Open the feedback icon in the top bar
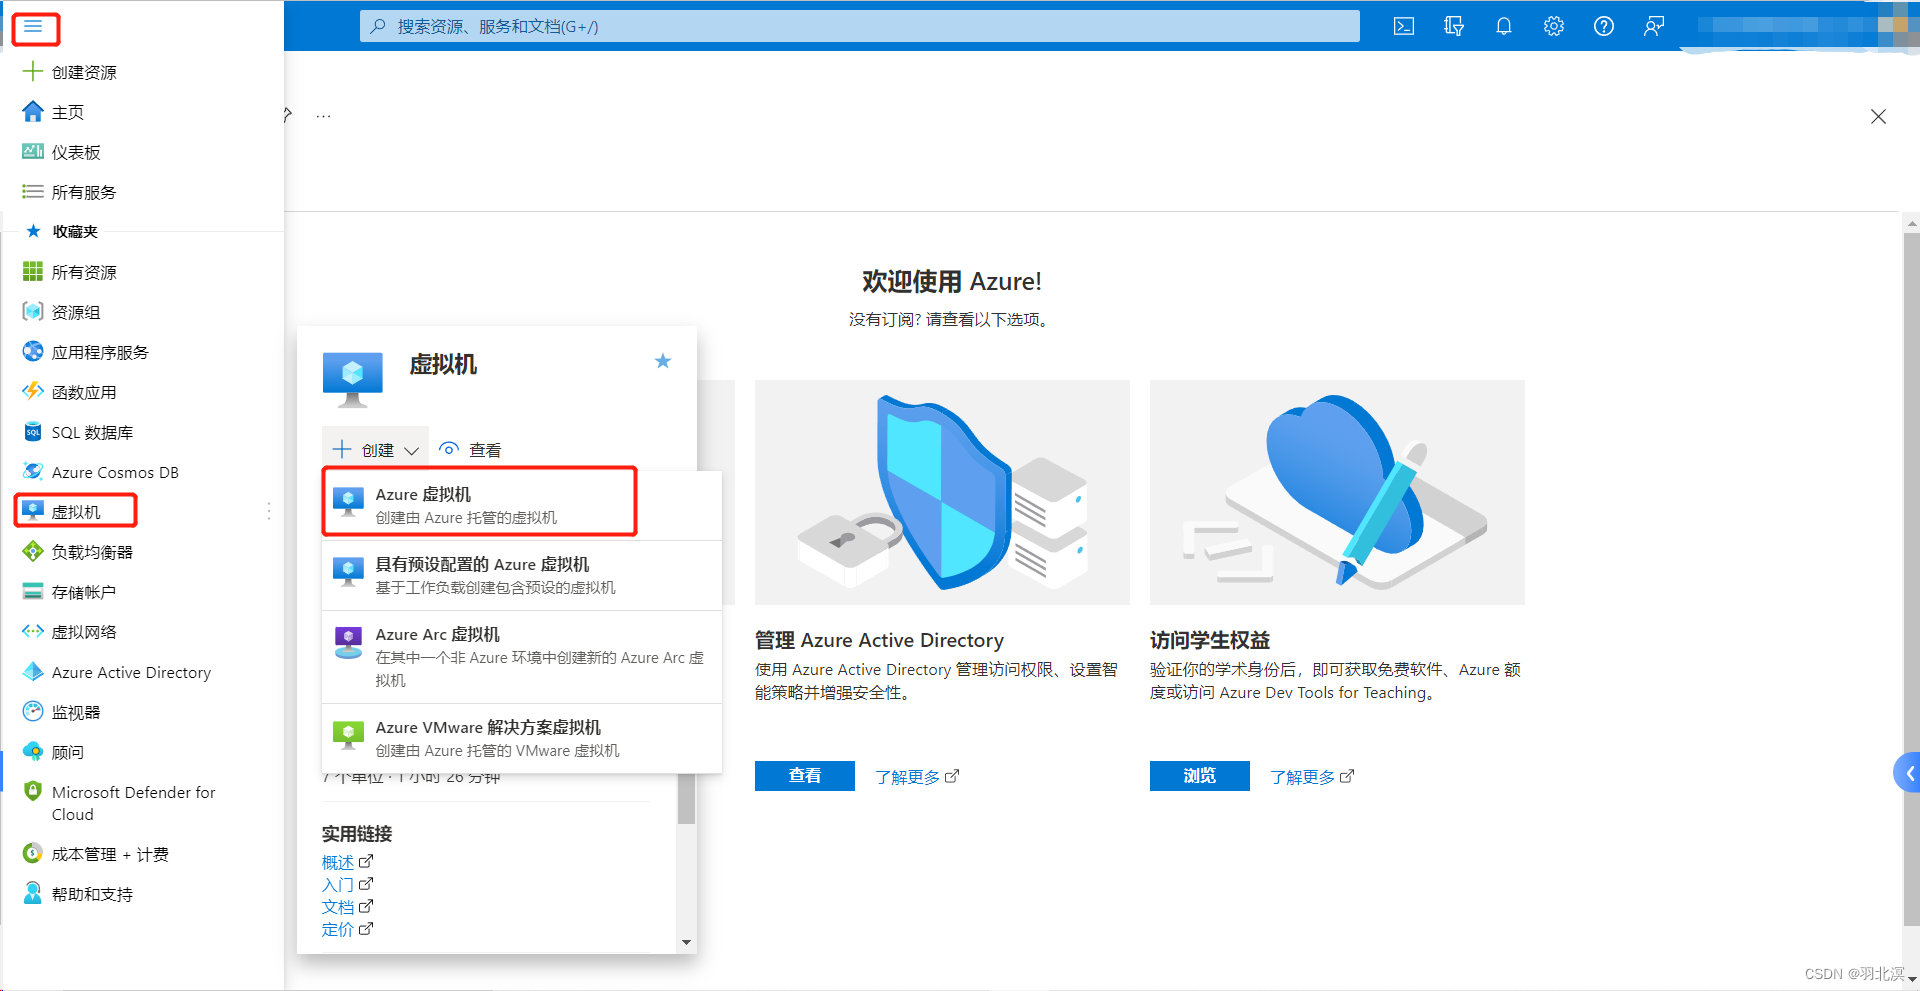Viewport: 1920px width, 991px height. 1654,27
